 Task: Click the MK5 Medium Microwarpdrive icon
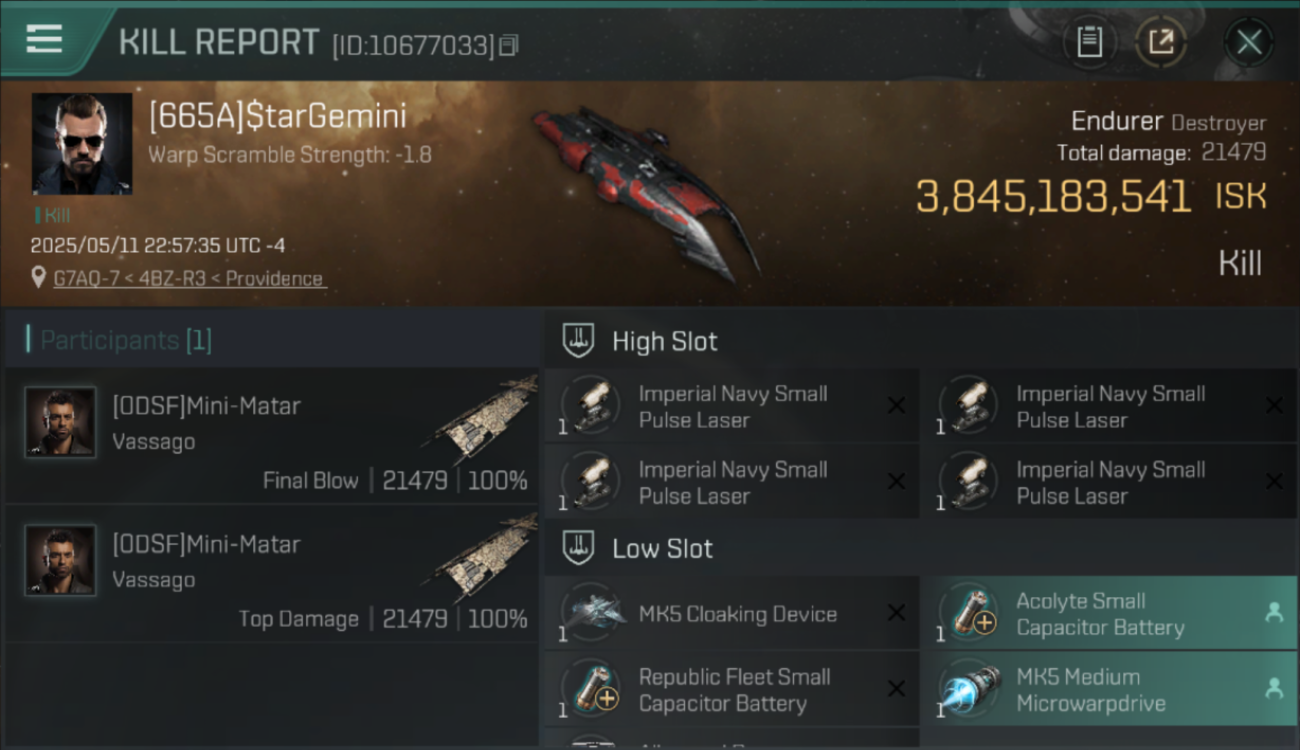970,690
